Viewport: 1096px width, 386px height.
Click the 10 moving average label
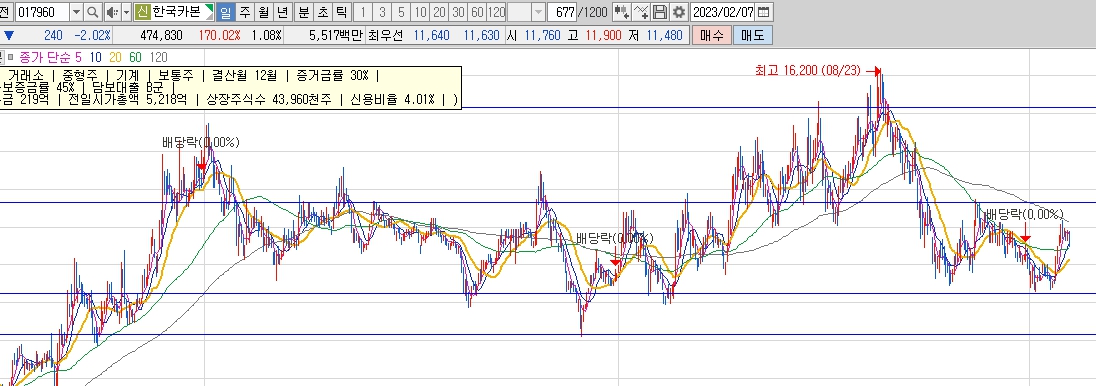click(x=95, y=57)
